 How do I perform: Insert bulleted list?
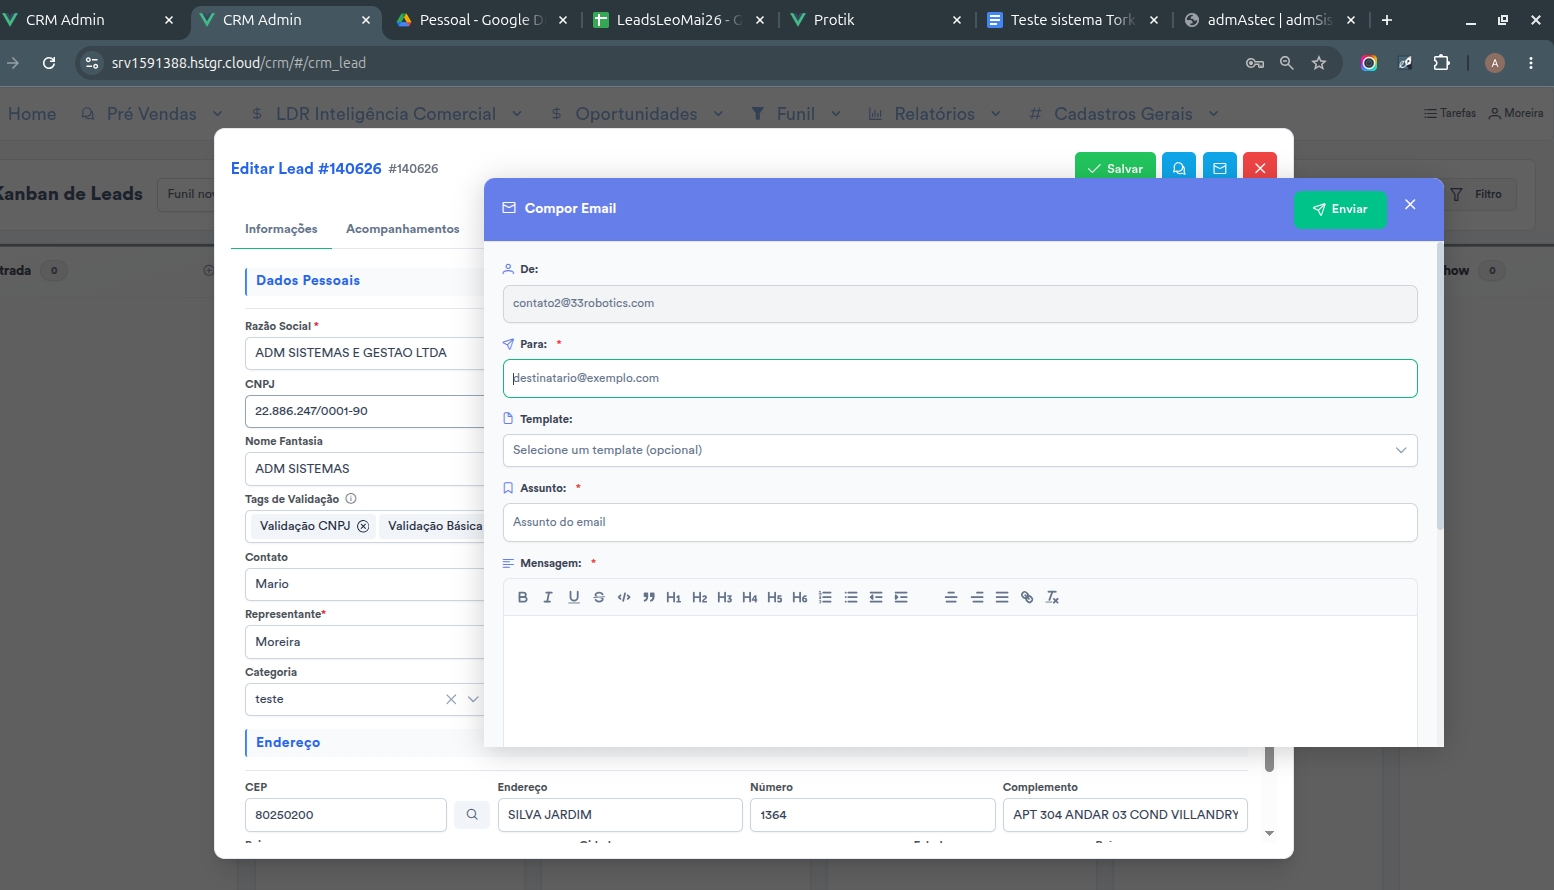pos(851,597)
